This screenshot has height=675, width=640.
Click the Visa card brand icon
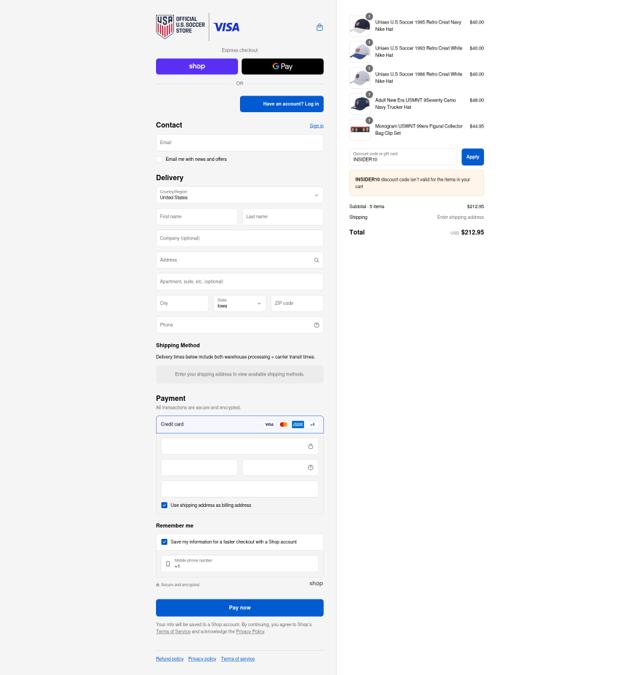(x=269, y=424)
